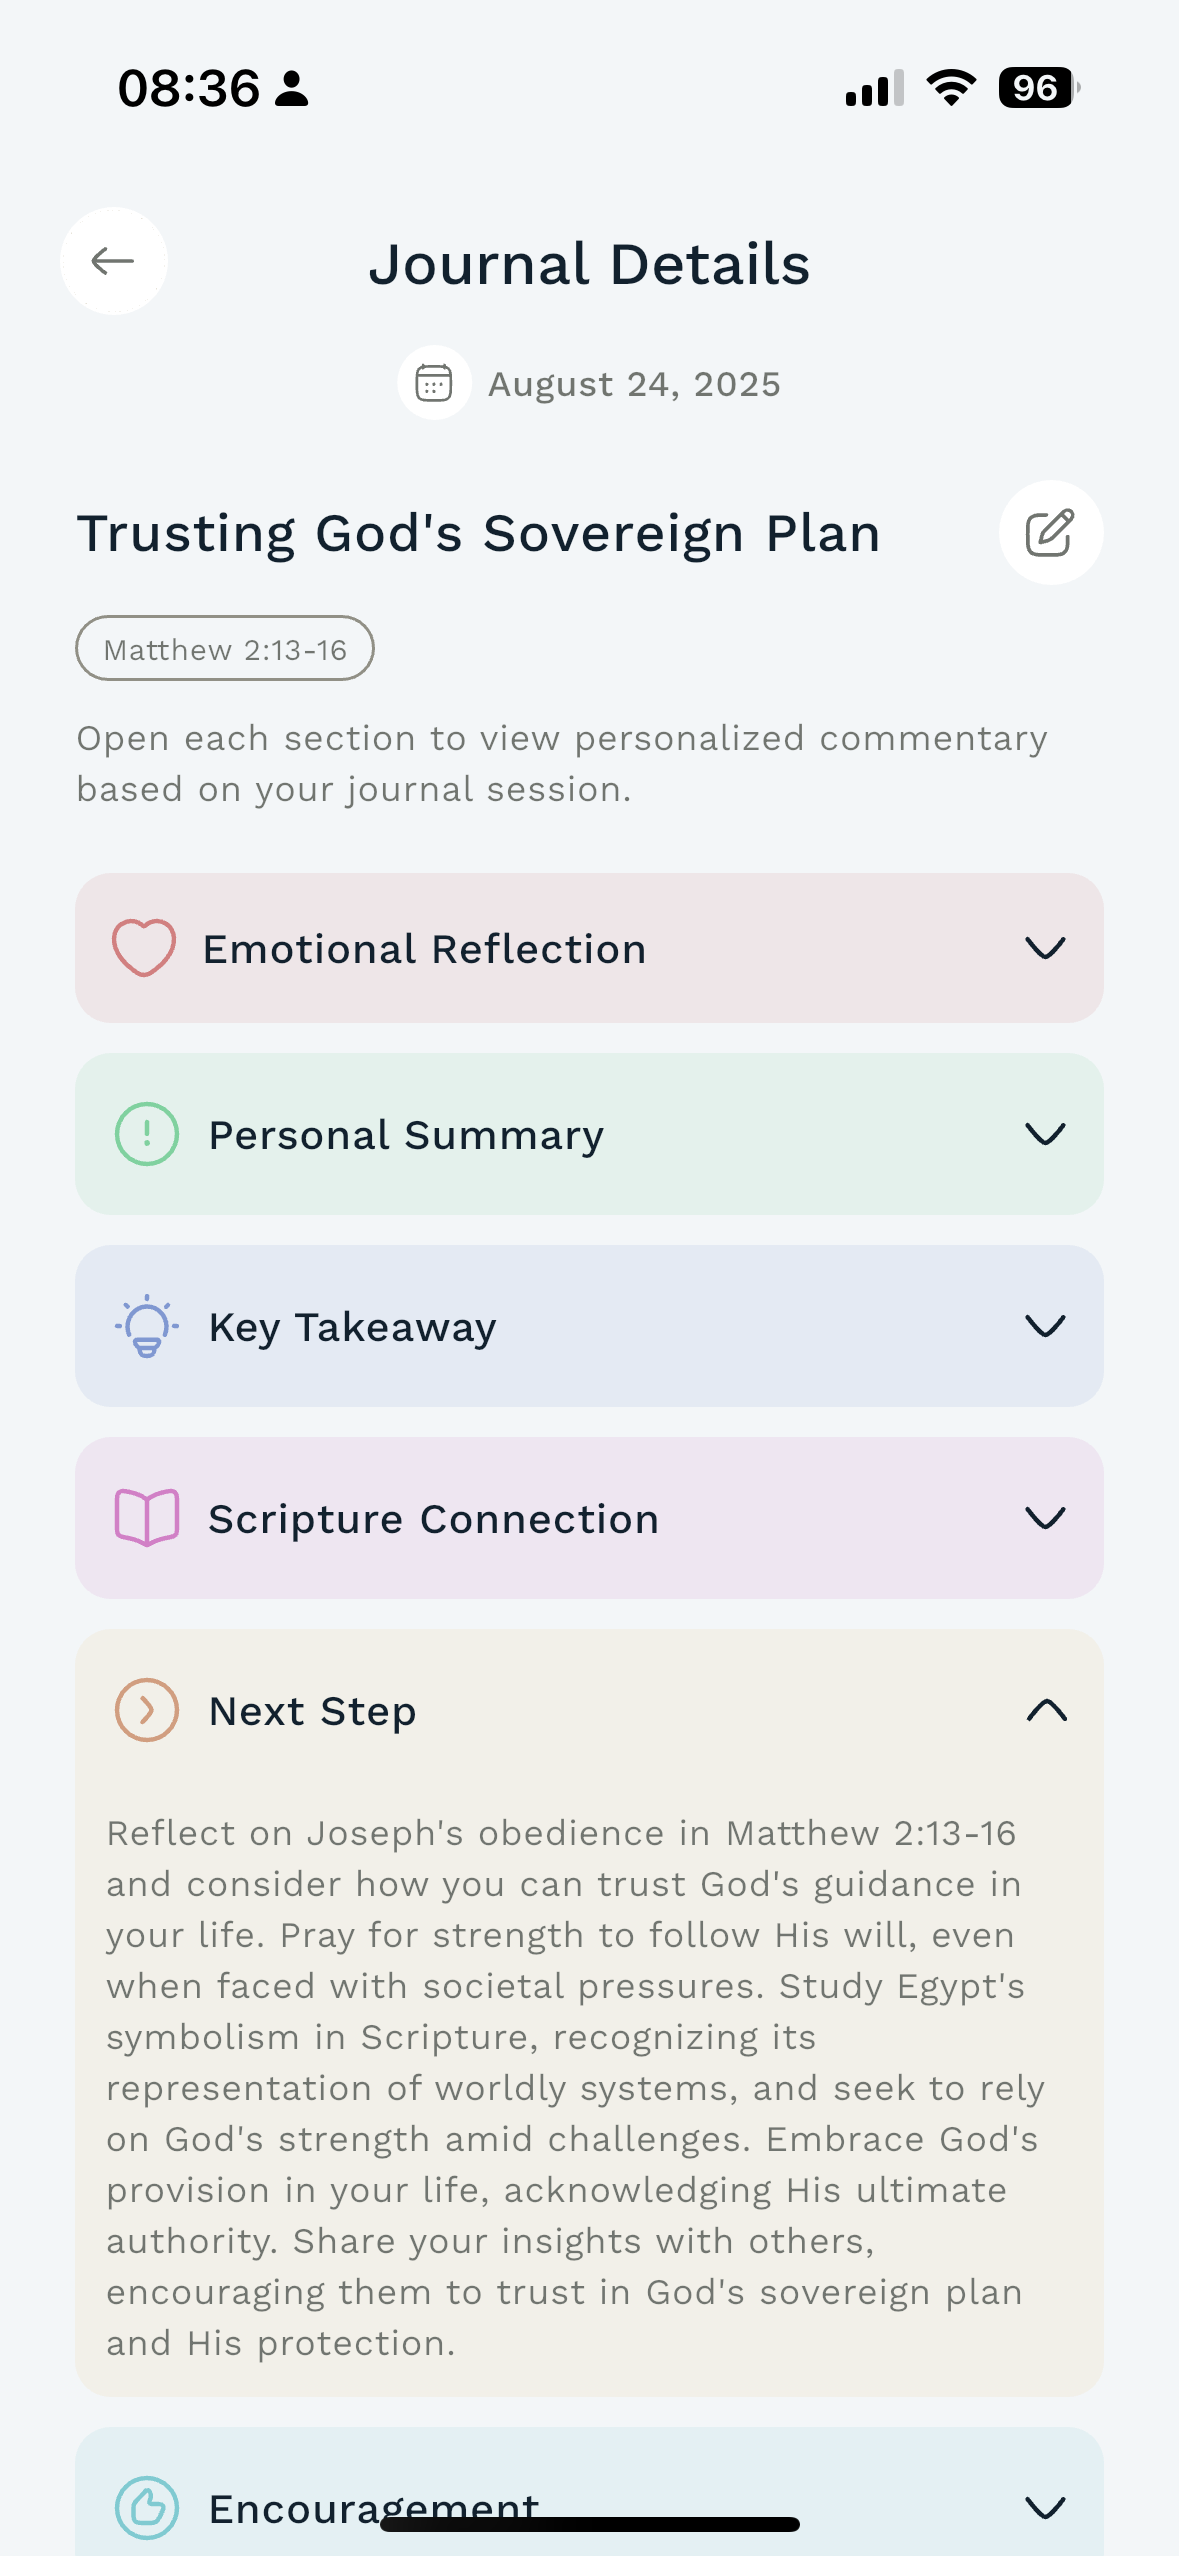This screenshot has width=1179, height=2556.
Task: Tap the exclamation icon on Personal Summary
Action: pos(147,1134)
